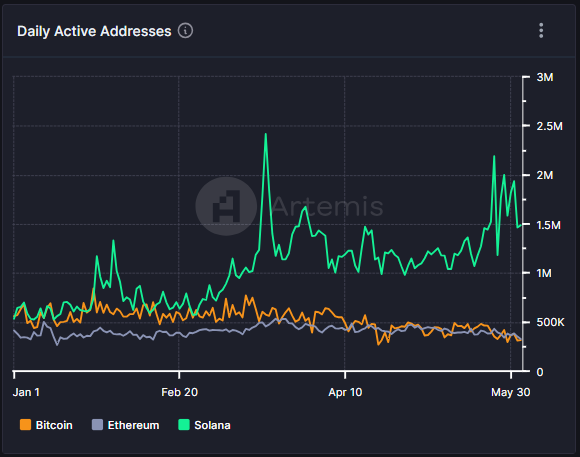Click the orange Bitcoin color swatch
The image size is (580, 457).
coord(26,425)
